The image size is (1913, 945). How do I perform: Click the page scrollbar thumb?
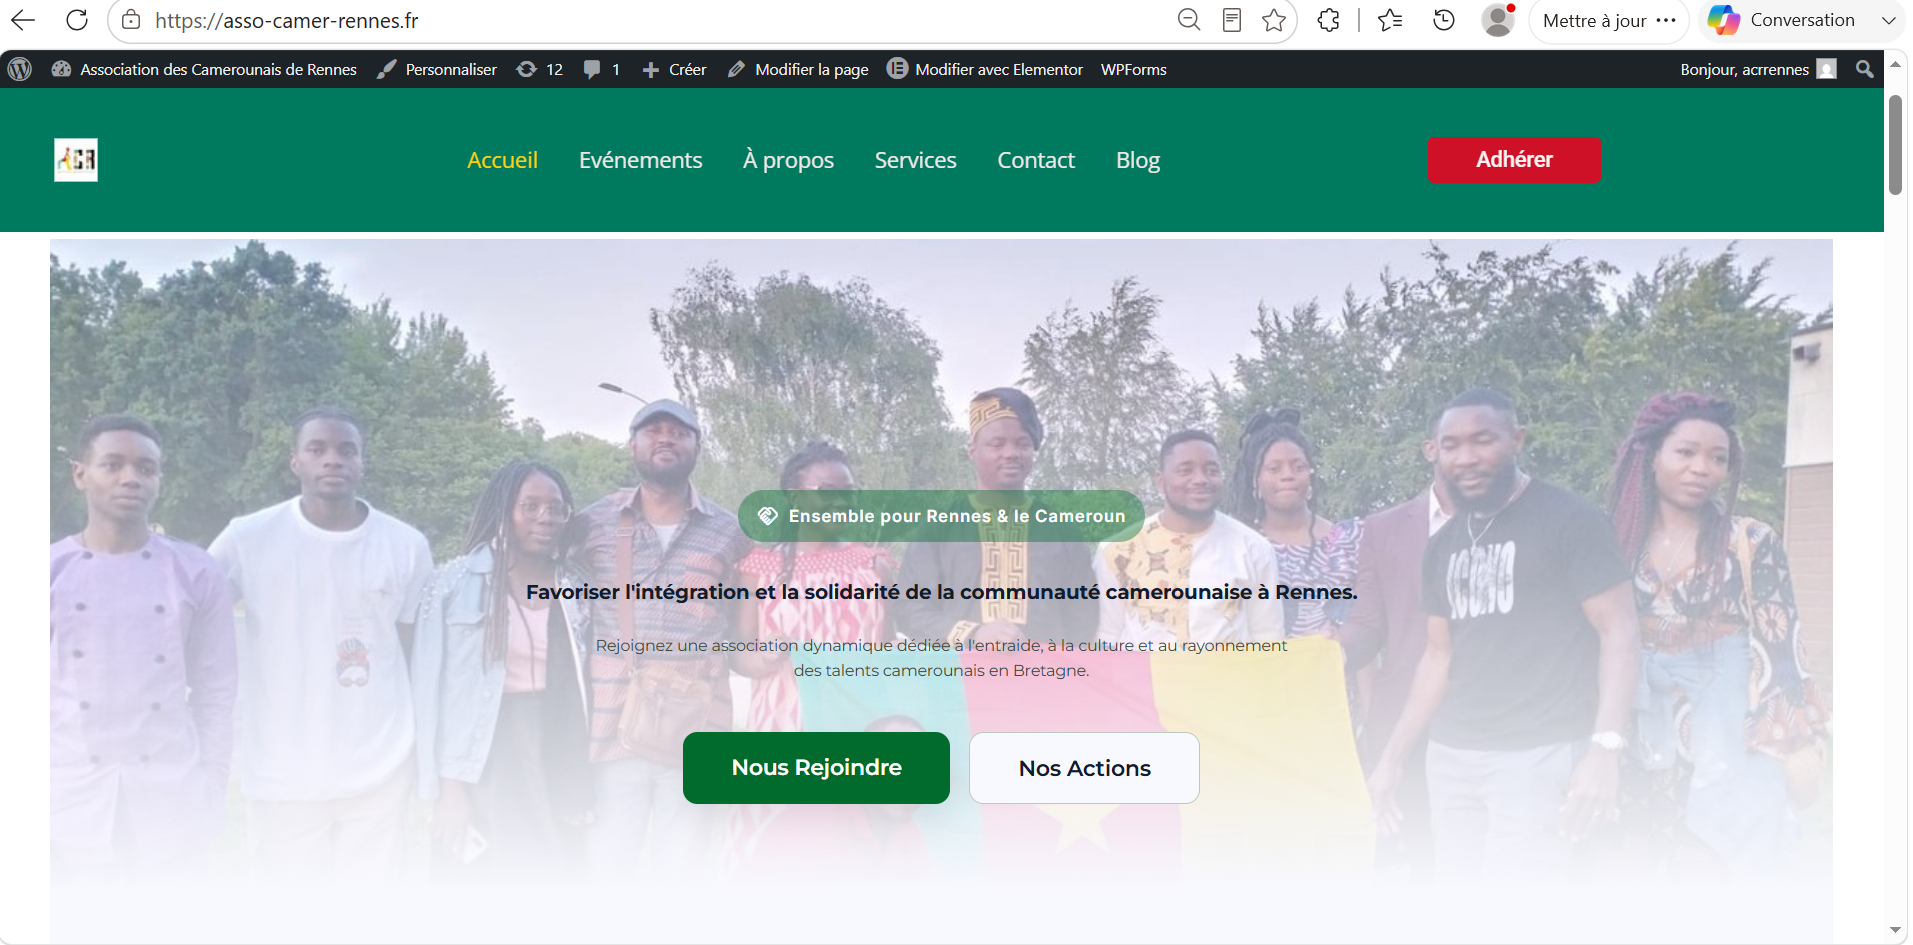point(1895,145)
